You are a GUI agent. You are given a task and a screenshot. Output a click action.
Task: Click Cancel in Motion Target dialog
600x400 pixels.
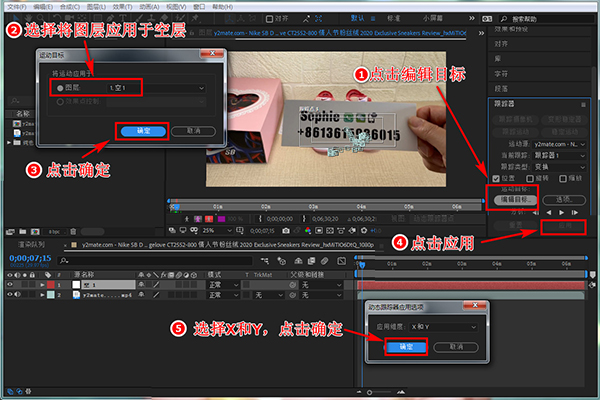coord(194,131)
